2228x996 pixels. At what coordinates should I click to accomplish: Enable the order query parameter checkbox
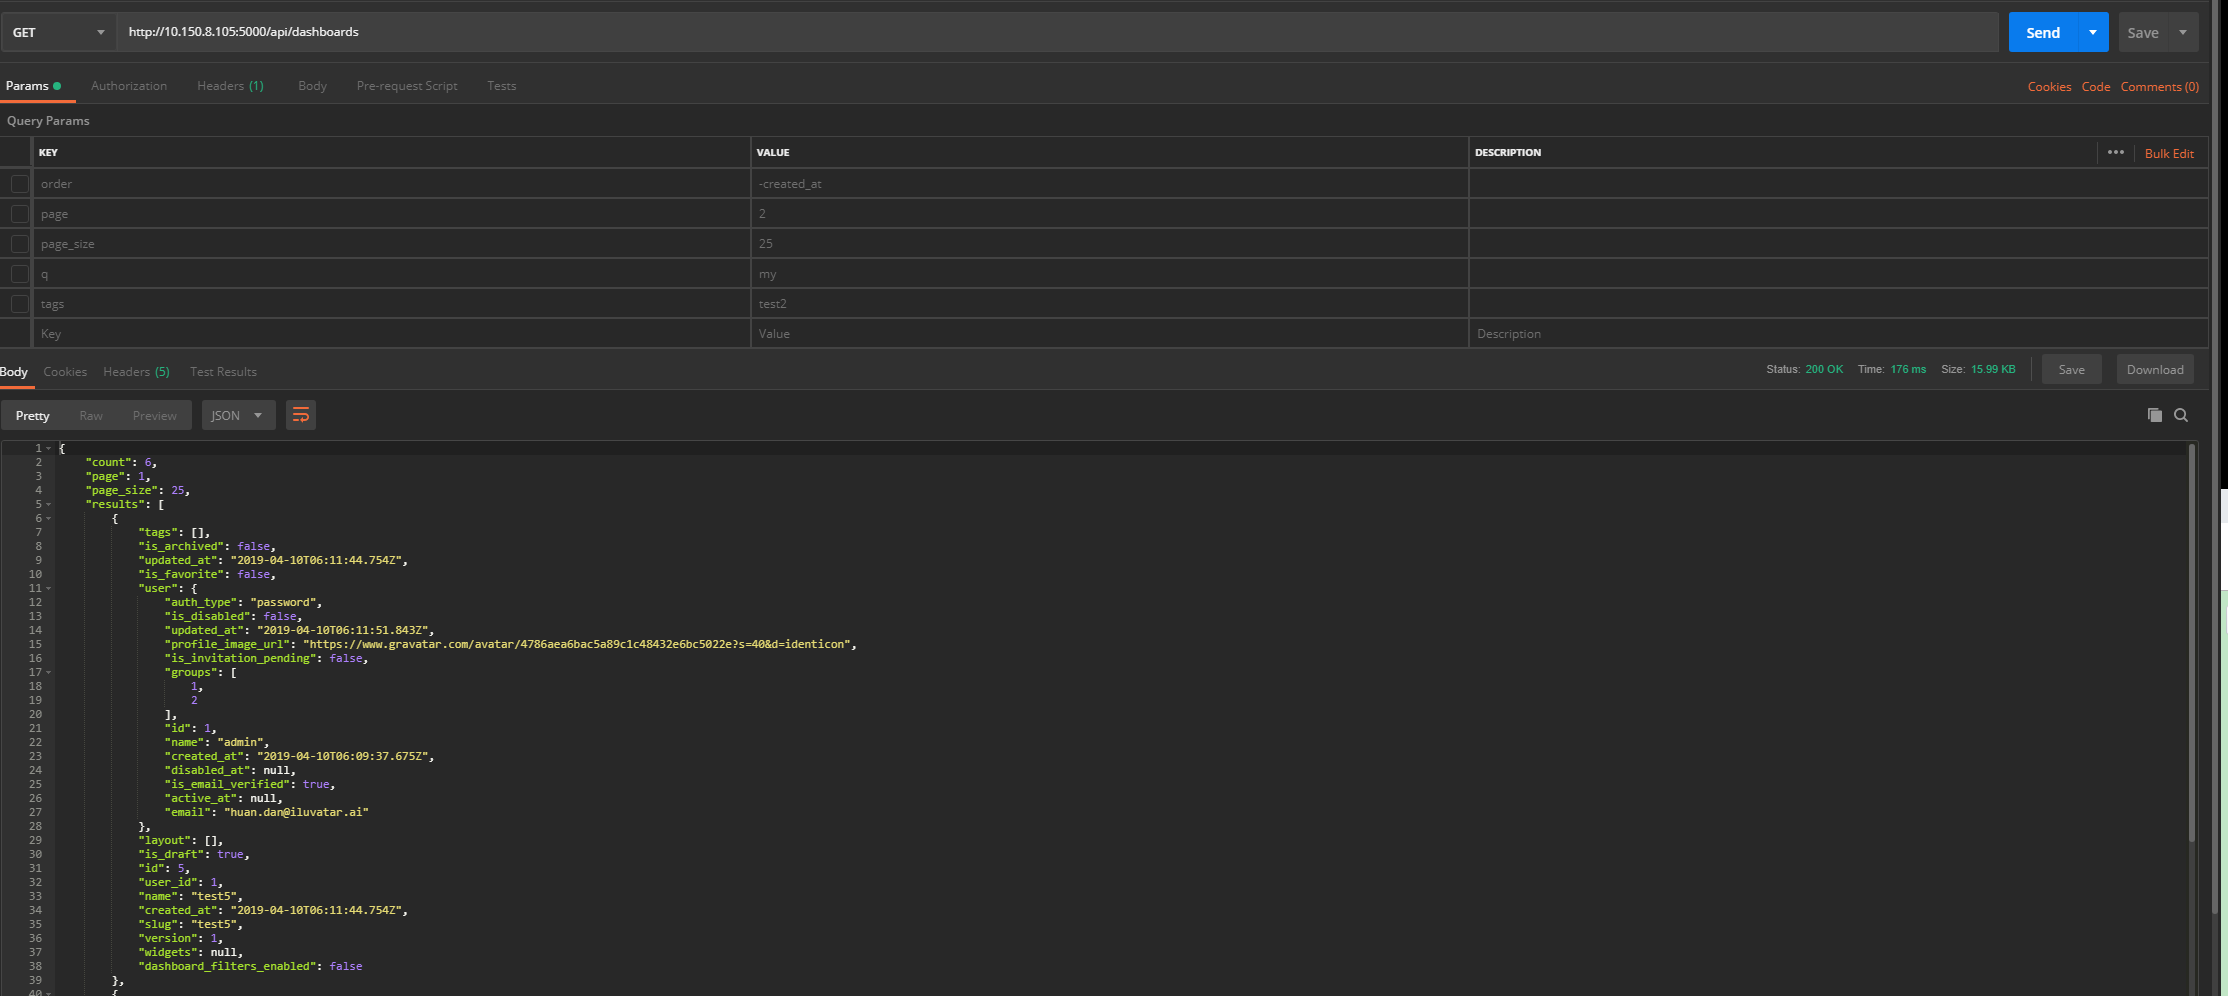pyautogui.click(x=20, y=183)
